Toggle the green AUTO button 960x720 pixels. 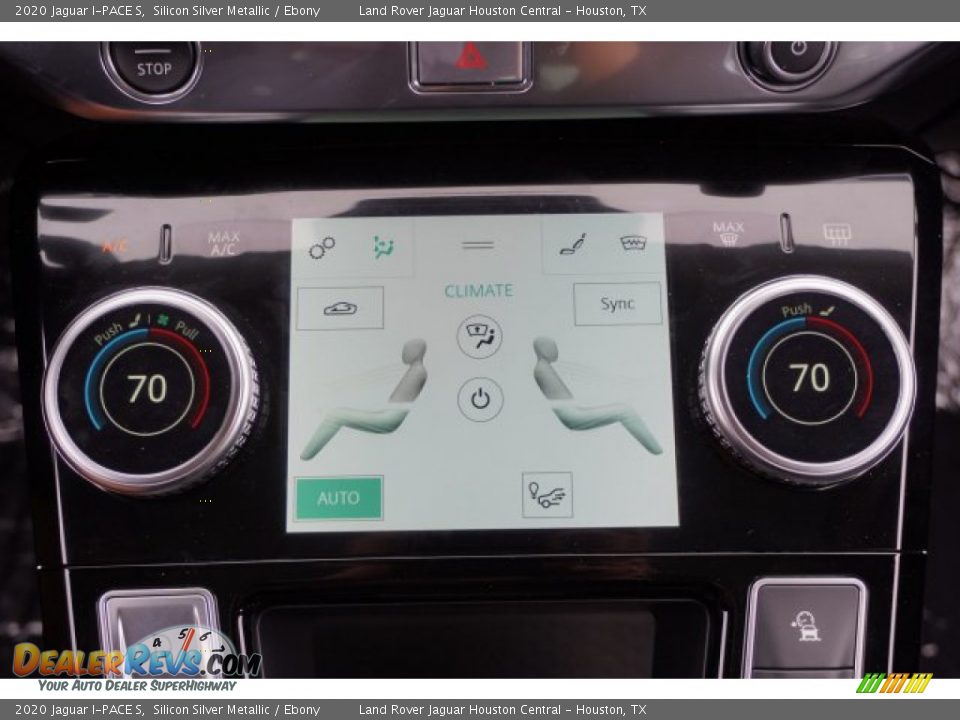point(339,498)
